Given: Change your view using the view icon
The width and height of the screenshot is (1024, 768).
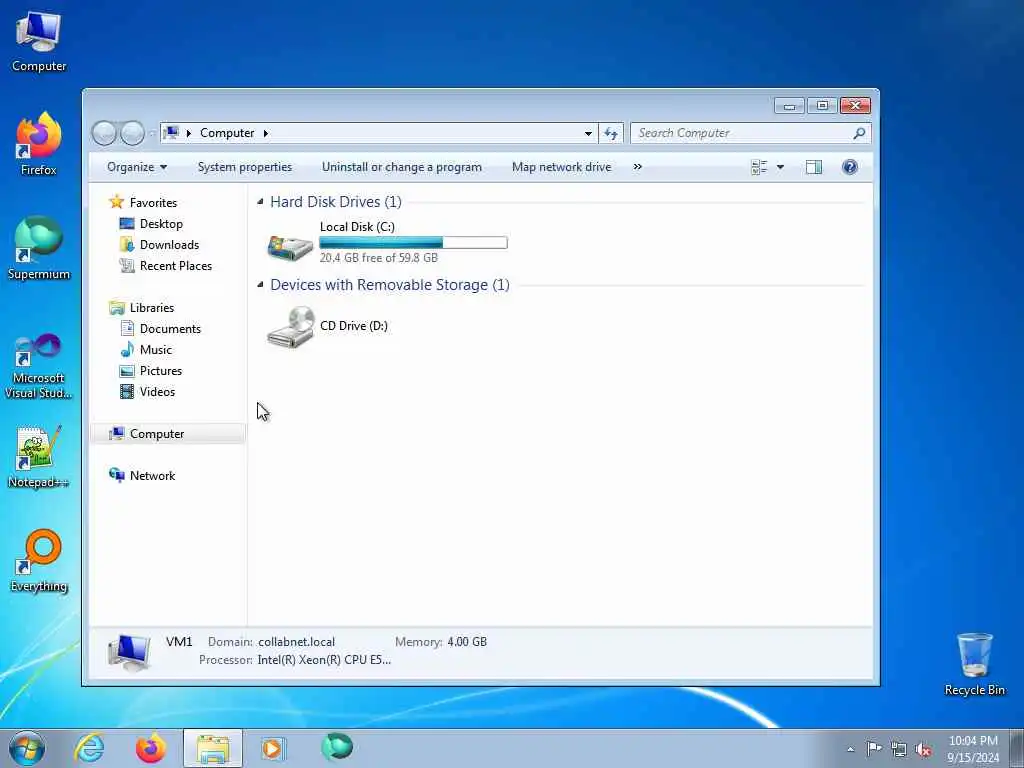Looking at the screenshot, I should click(x=759, y=167).
